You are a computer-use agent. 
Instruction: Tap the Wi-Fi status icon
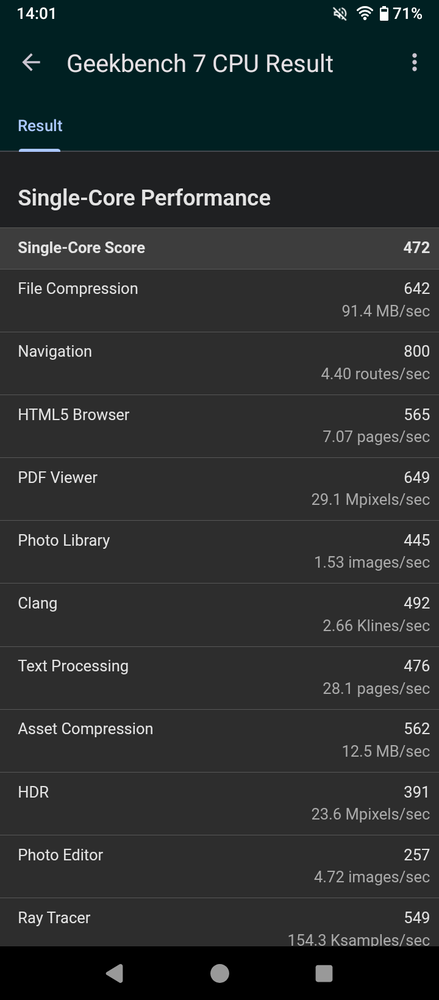coord(364,13)
